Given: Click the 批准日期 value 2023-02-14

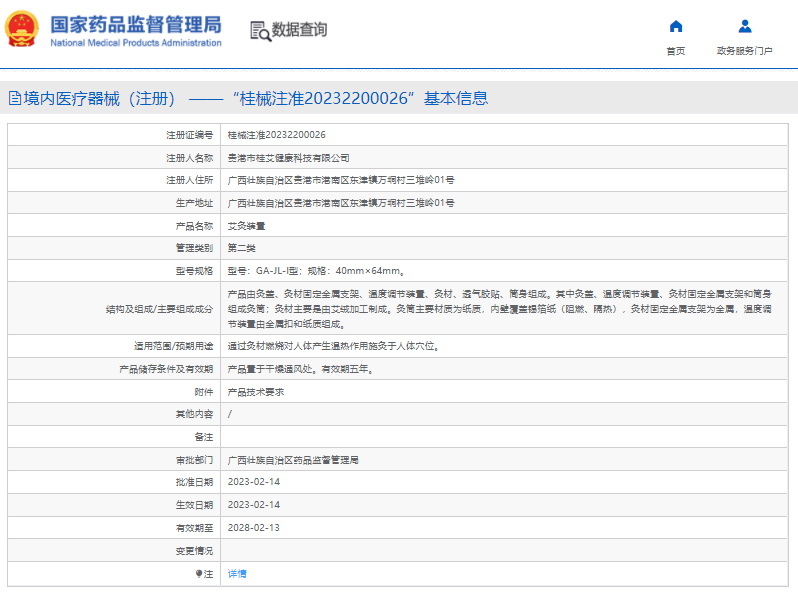Looking at the screenshot, I should (x=254, y=482).
